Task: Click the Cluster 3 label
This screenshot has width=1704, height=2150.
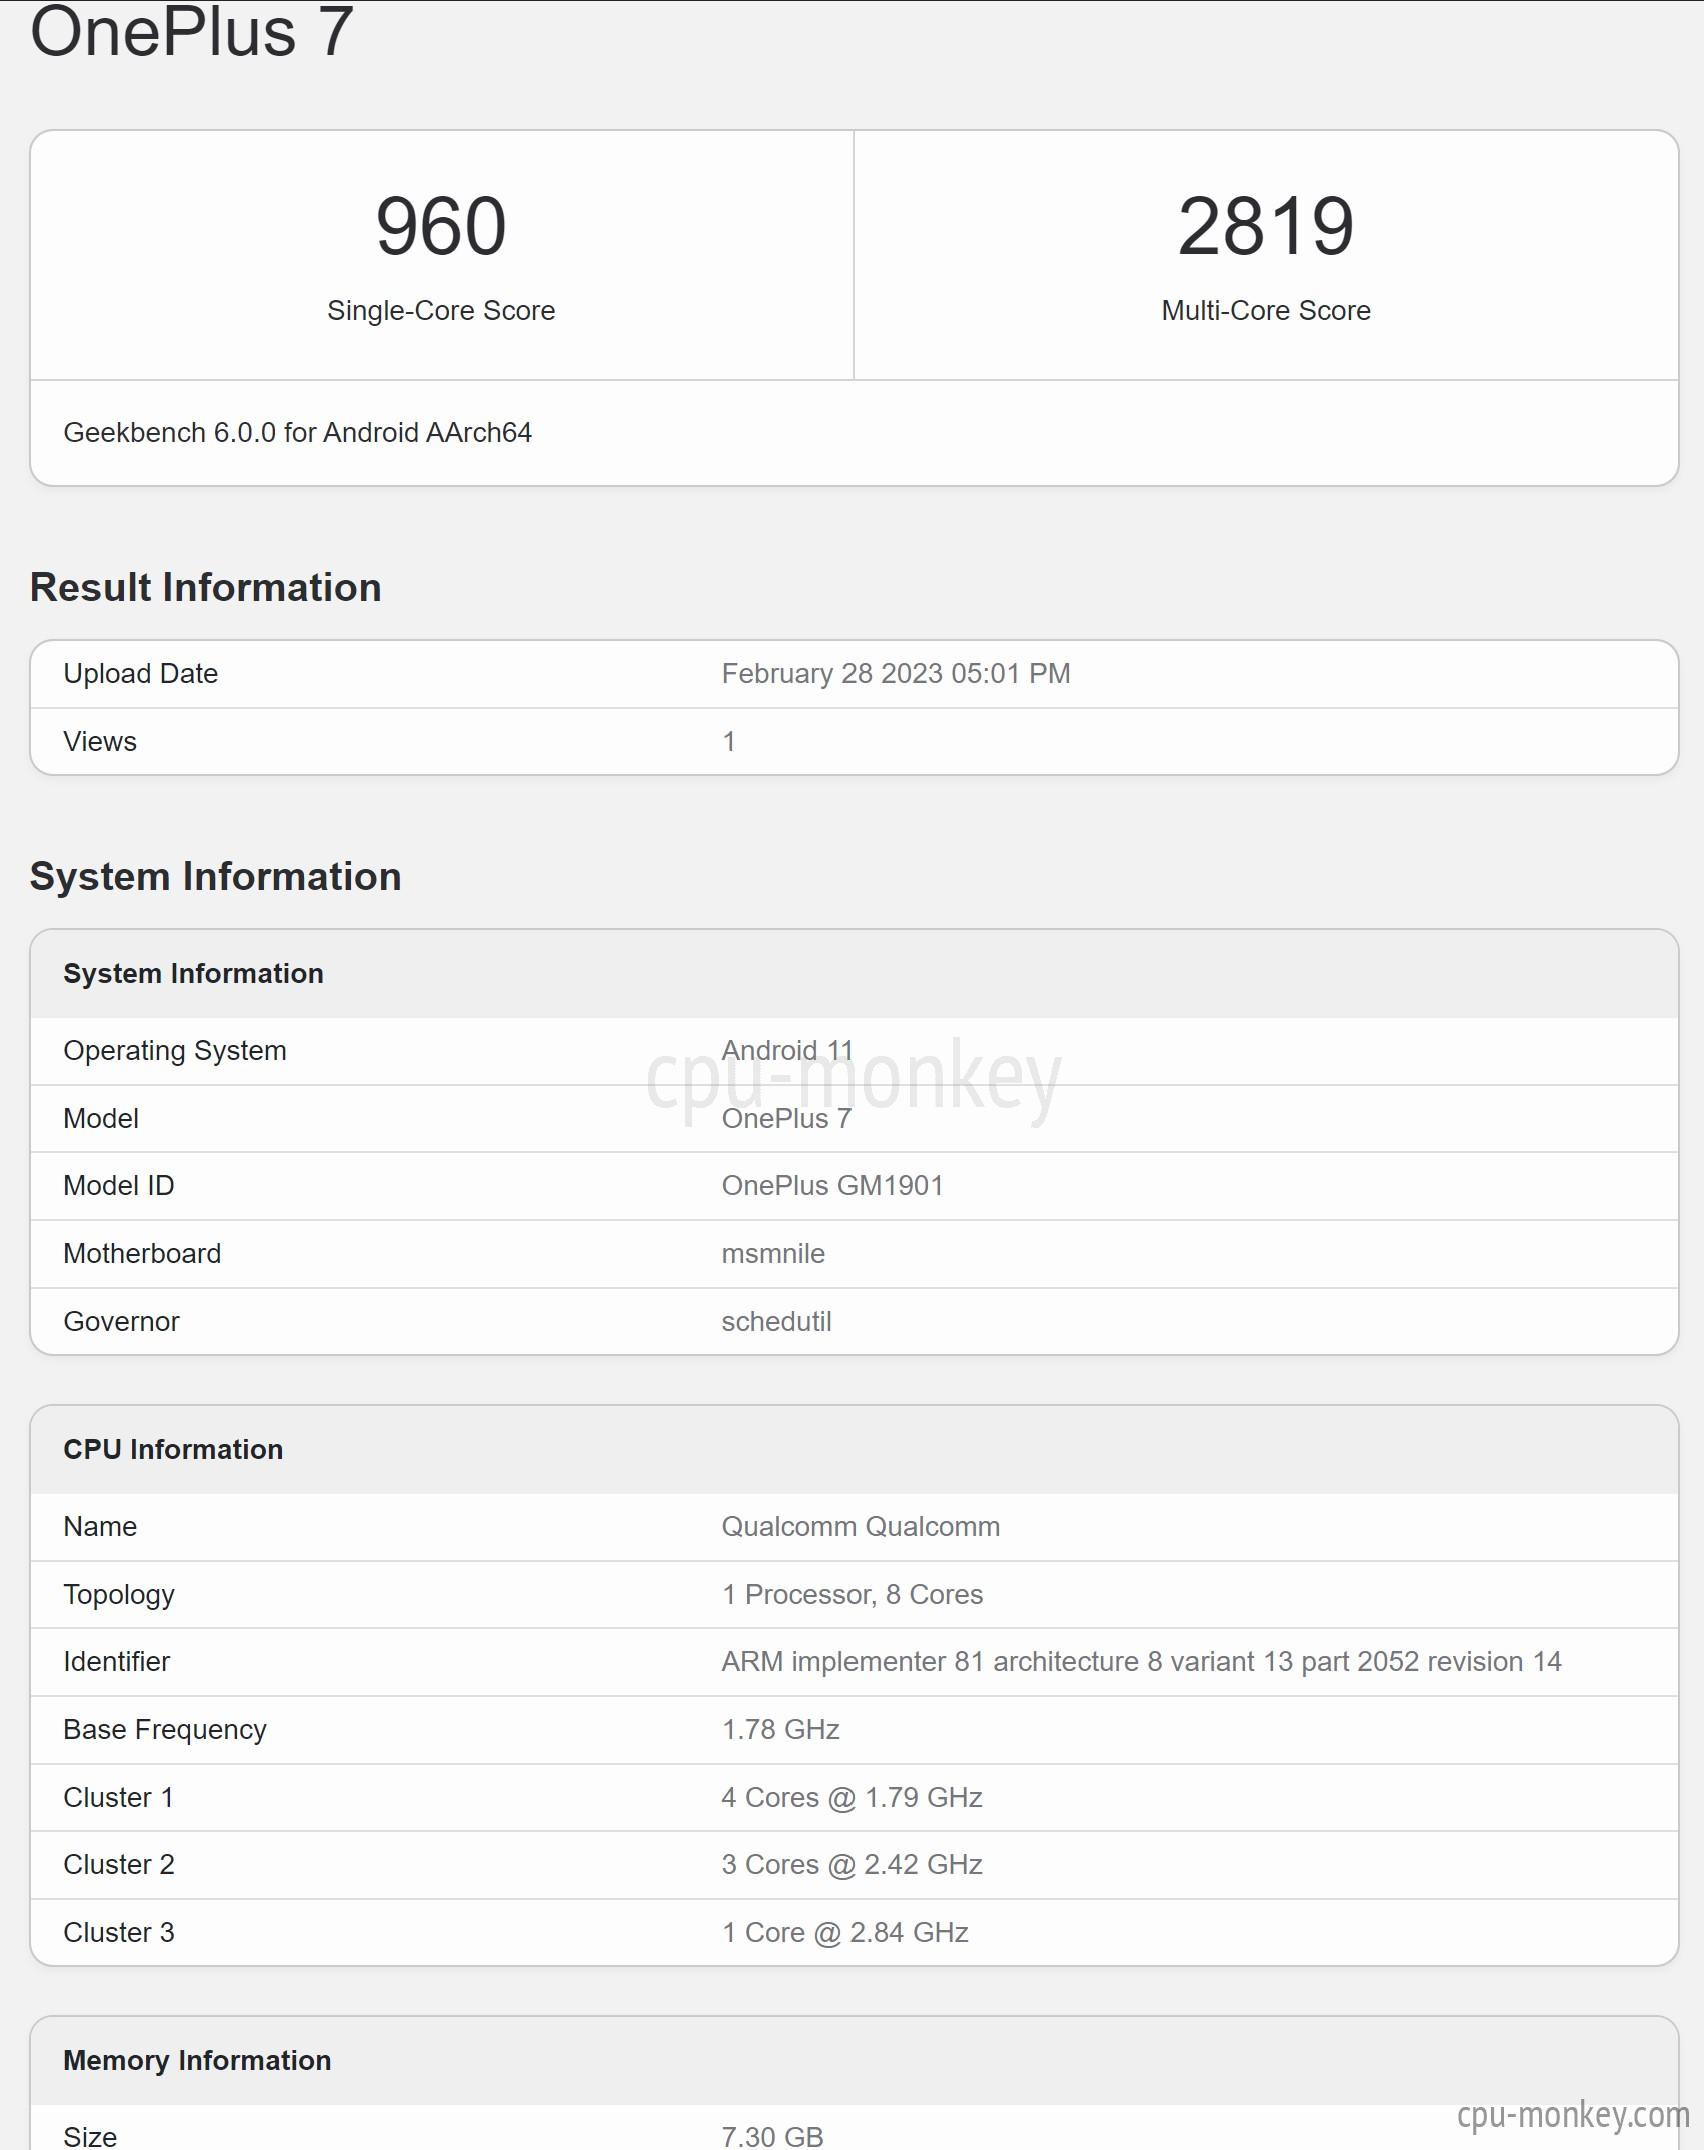Action: (x=119, y=1933)
